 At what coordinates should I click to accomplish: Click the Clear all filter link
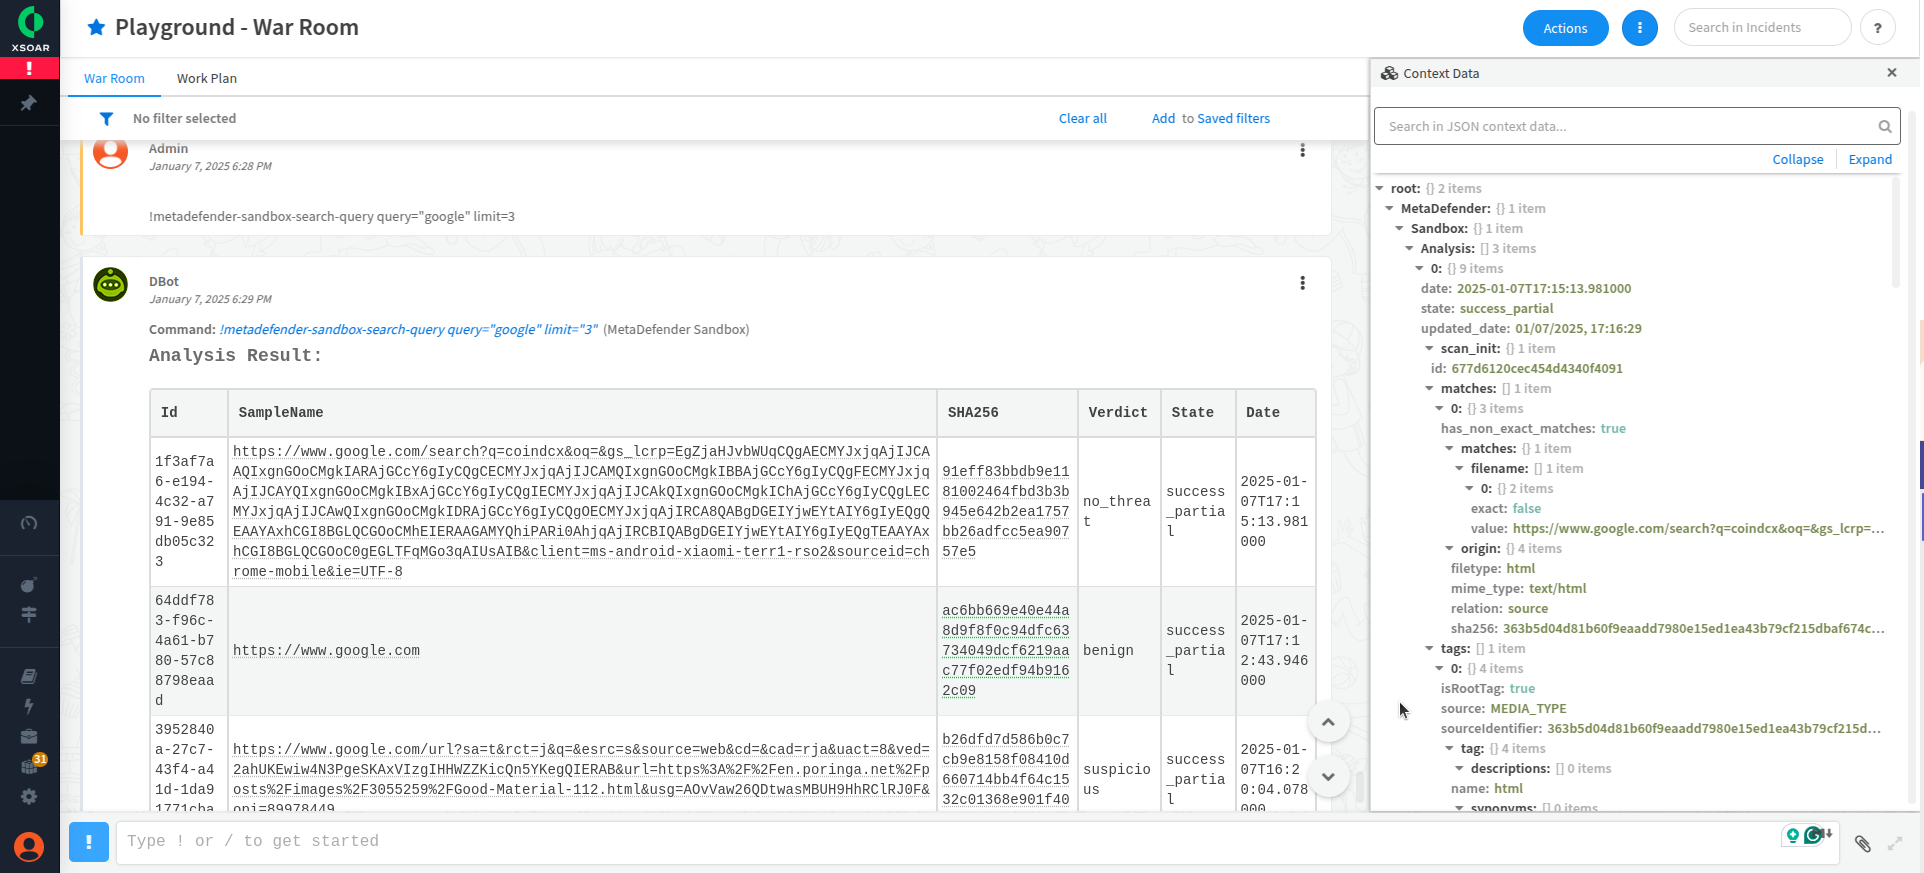pos(1082,118)
